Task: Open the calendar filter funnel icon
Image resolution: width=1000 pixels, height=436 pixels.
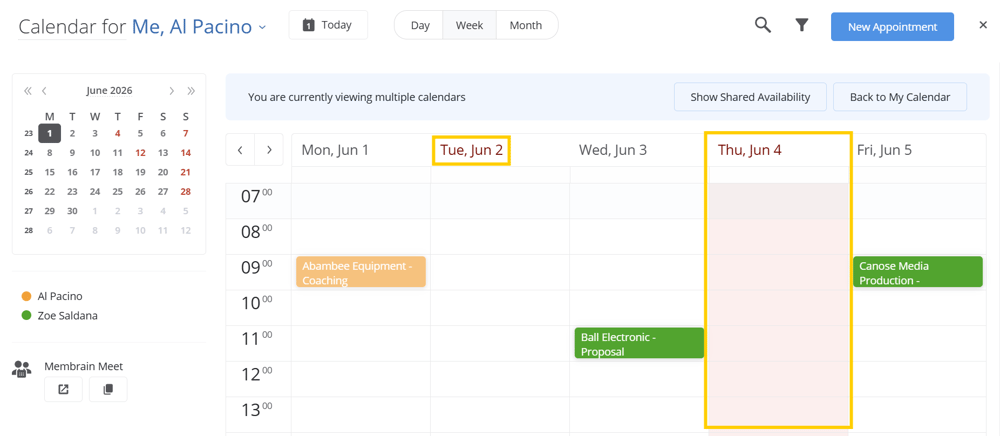Action: tap(802, 25)
